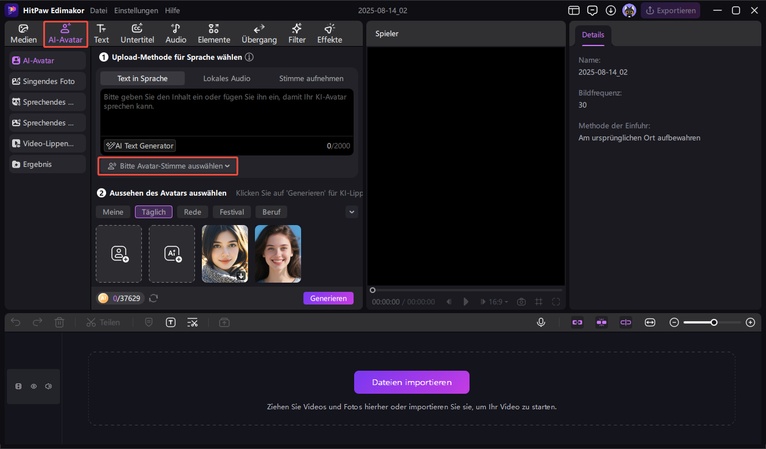Select the first Sprechendes sidebar entry

pos(47,102)
